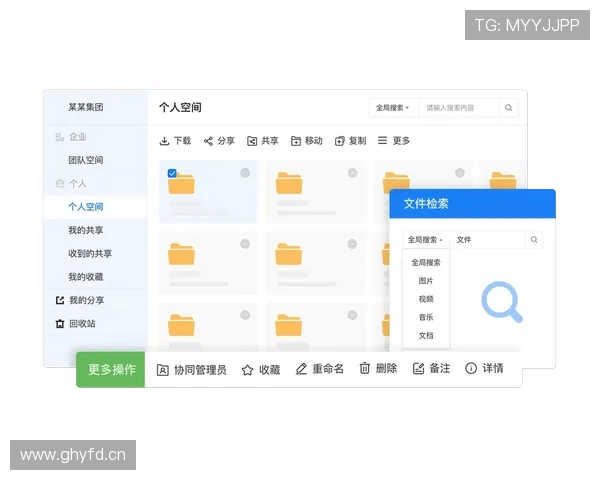Click the search magnifier in 个人空间 header

point(509,108)
